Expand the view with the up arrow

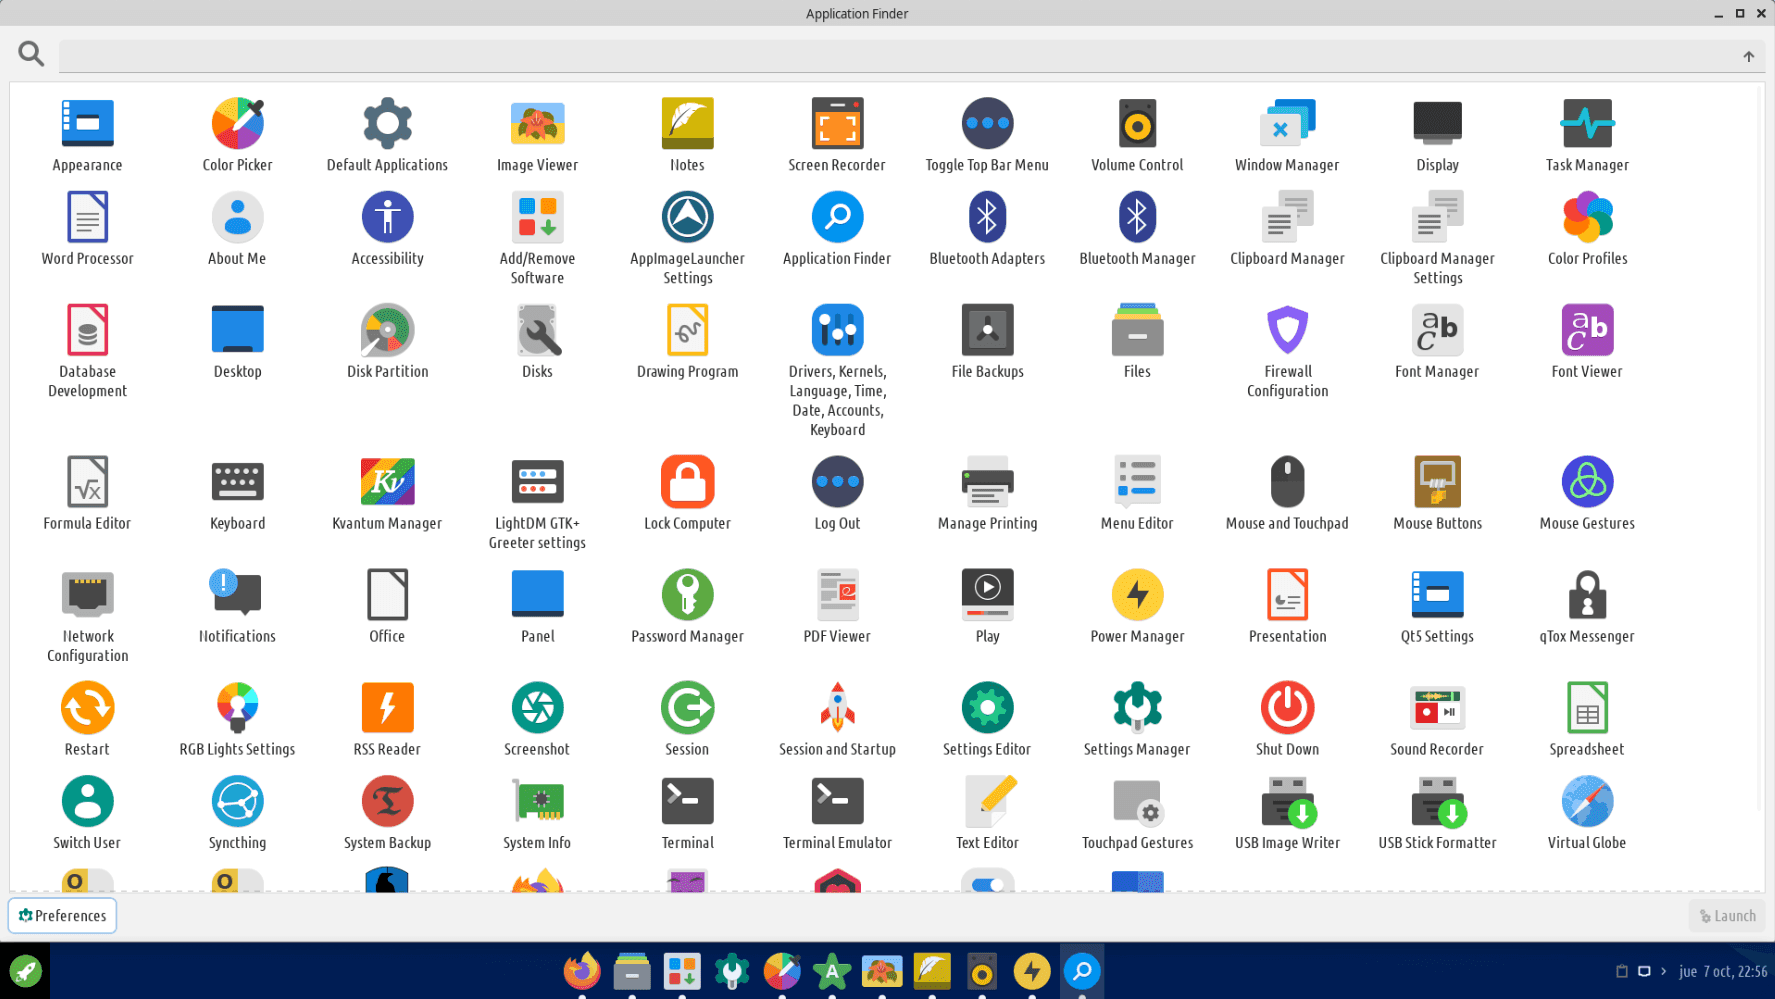tap(1748, 57)
